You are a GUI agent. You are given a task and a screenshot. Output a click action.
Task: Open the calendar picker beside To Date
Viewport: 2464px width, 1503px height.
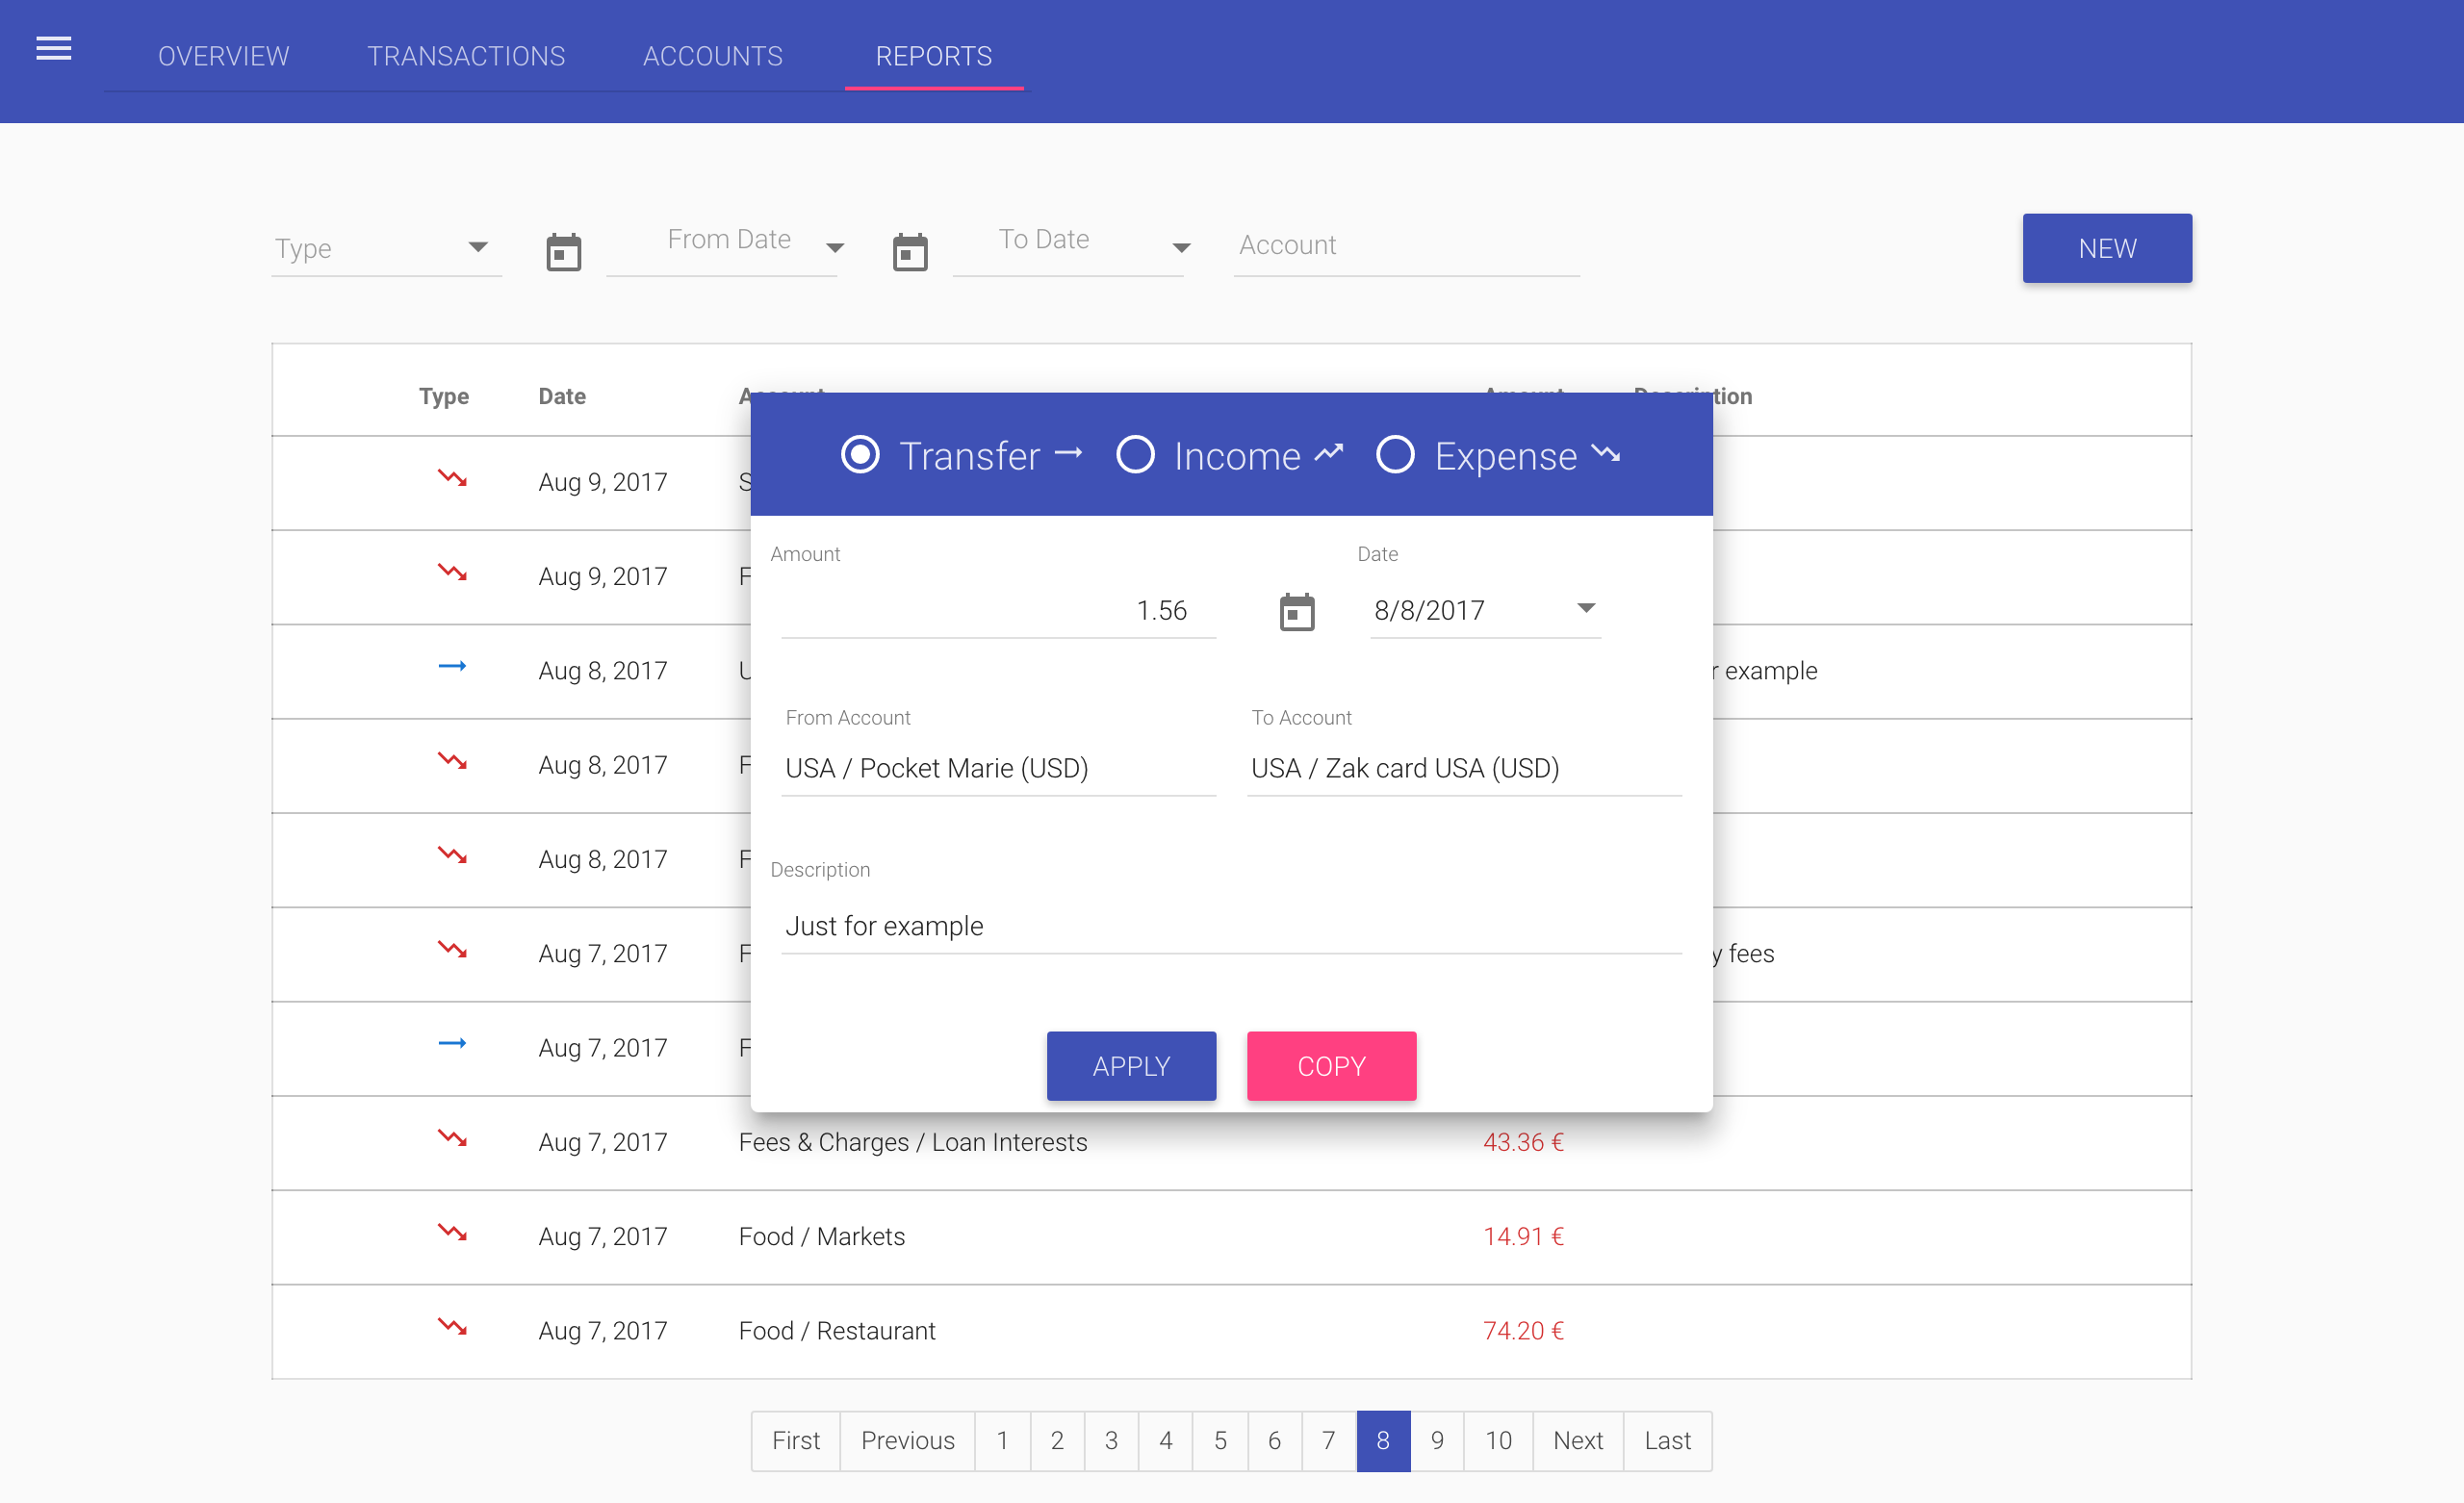tap(909, 250)
